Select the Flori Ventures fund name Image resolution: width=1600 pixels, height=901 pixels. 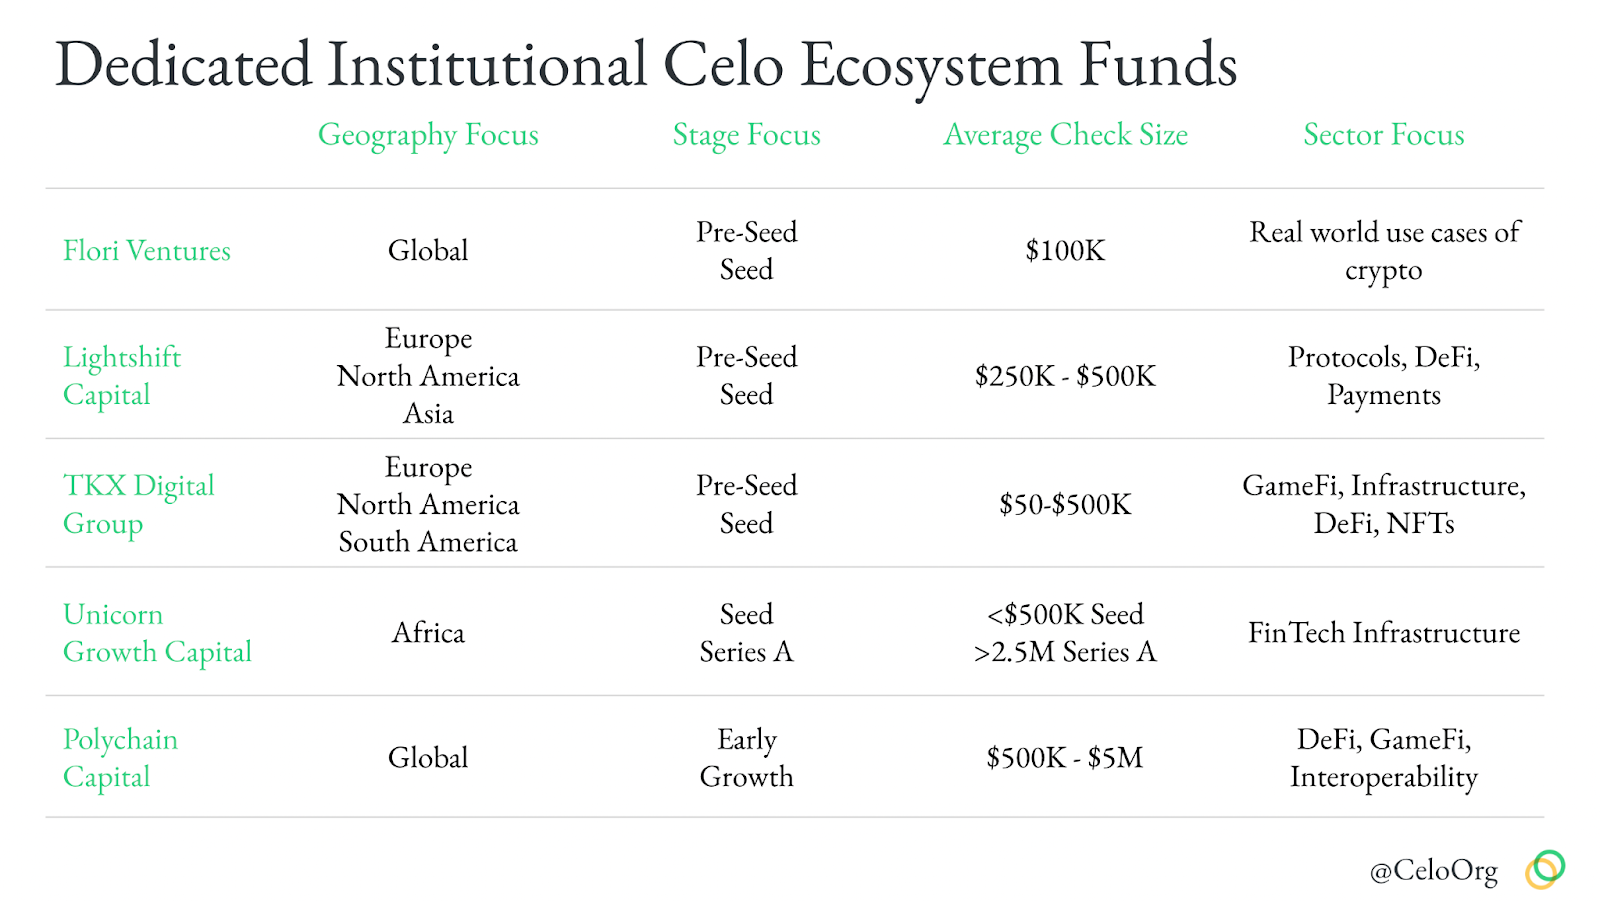(x=147, y=251)
